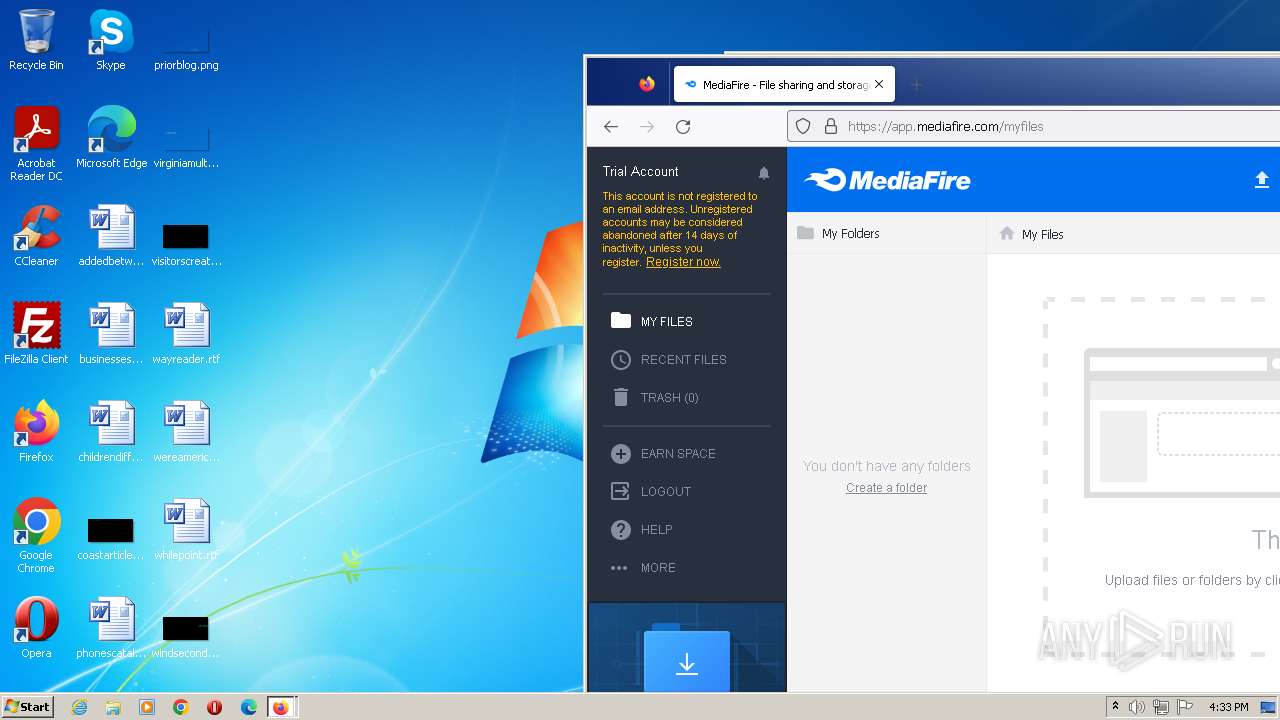The image size is (1280, 720).
Task: Show hidden system tray icons
Action: pyautogui.click(x=1116, y=707)
